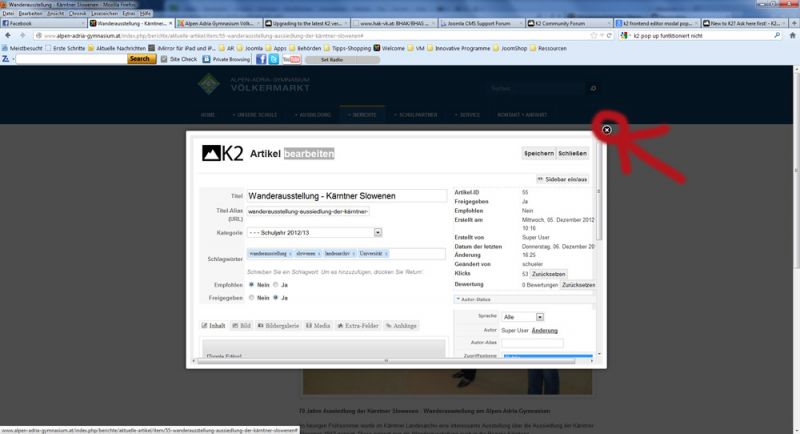
Task: Switch to Upgrading to the latest K2 tab
Action: [306, 23]
